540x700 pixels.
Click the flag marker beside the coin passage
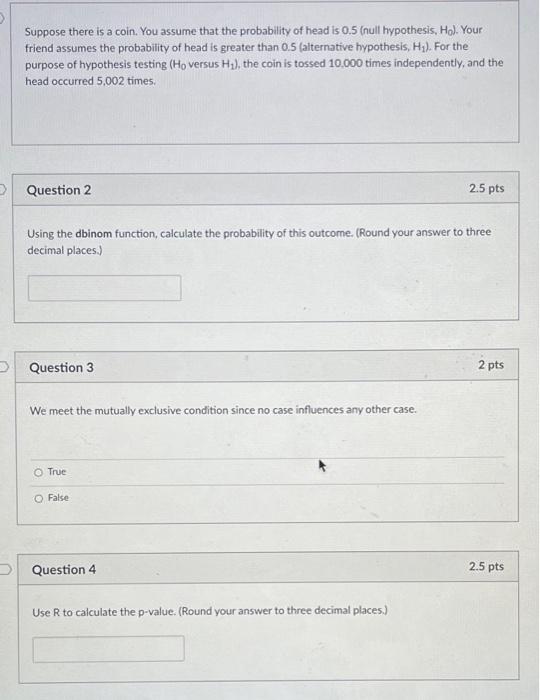pos(2,18)
